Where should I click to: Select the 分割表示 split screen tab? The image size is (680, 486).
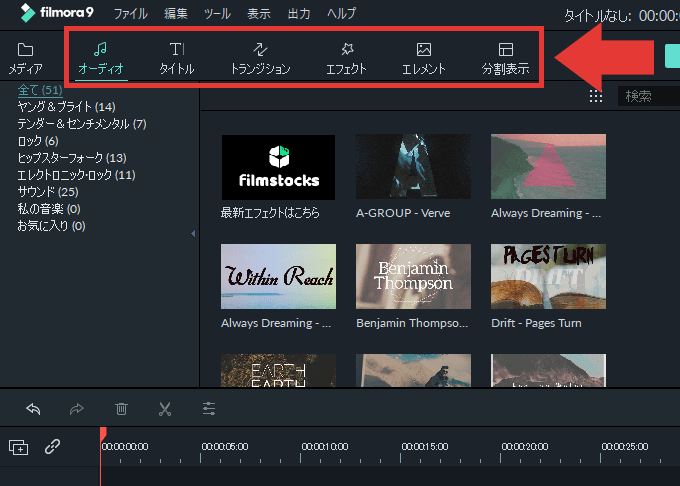505,59
